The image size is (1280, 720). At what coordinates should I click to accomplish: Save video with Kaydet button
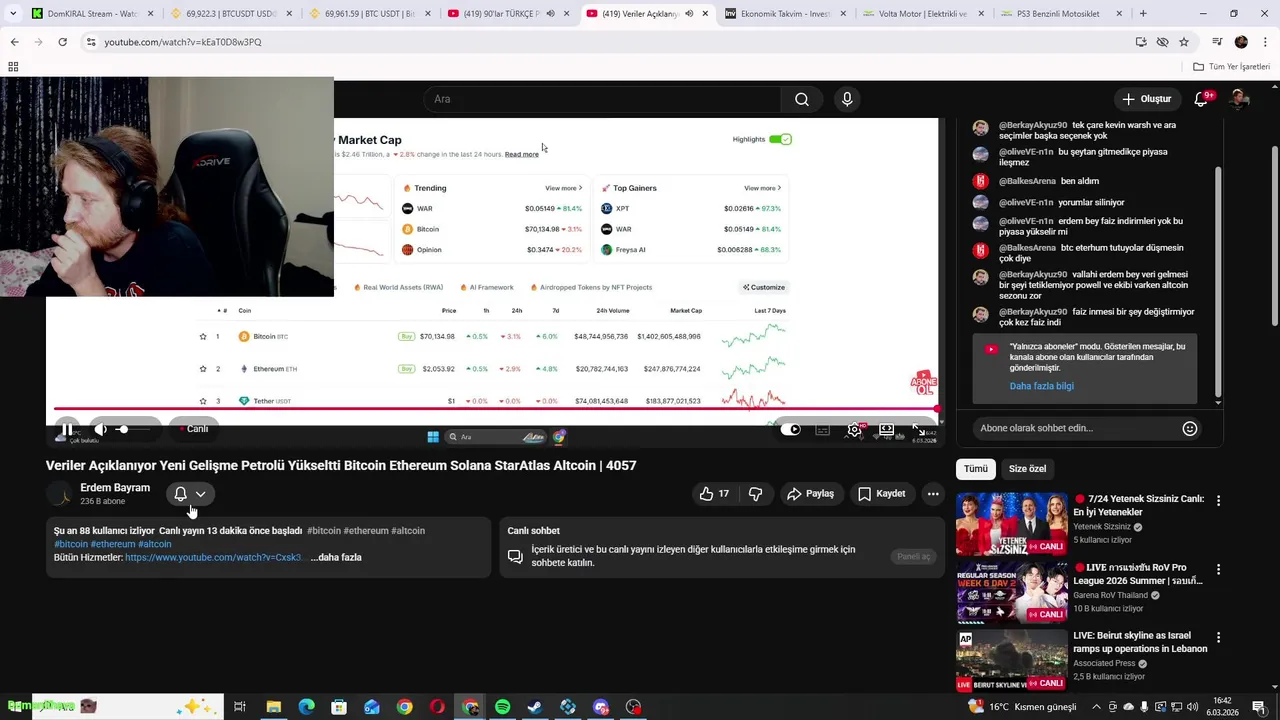[x=881, y=494]
